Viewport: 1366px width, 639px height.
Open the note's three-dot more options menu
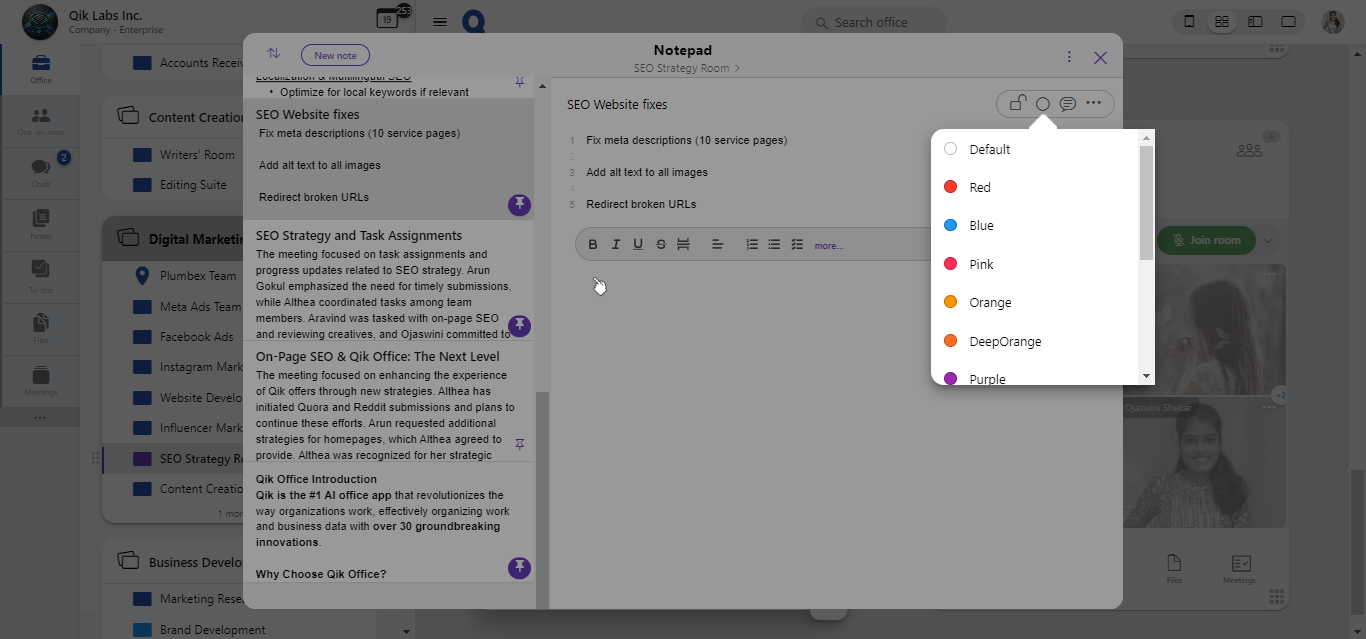(1094, 103)
